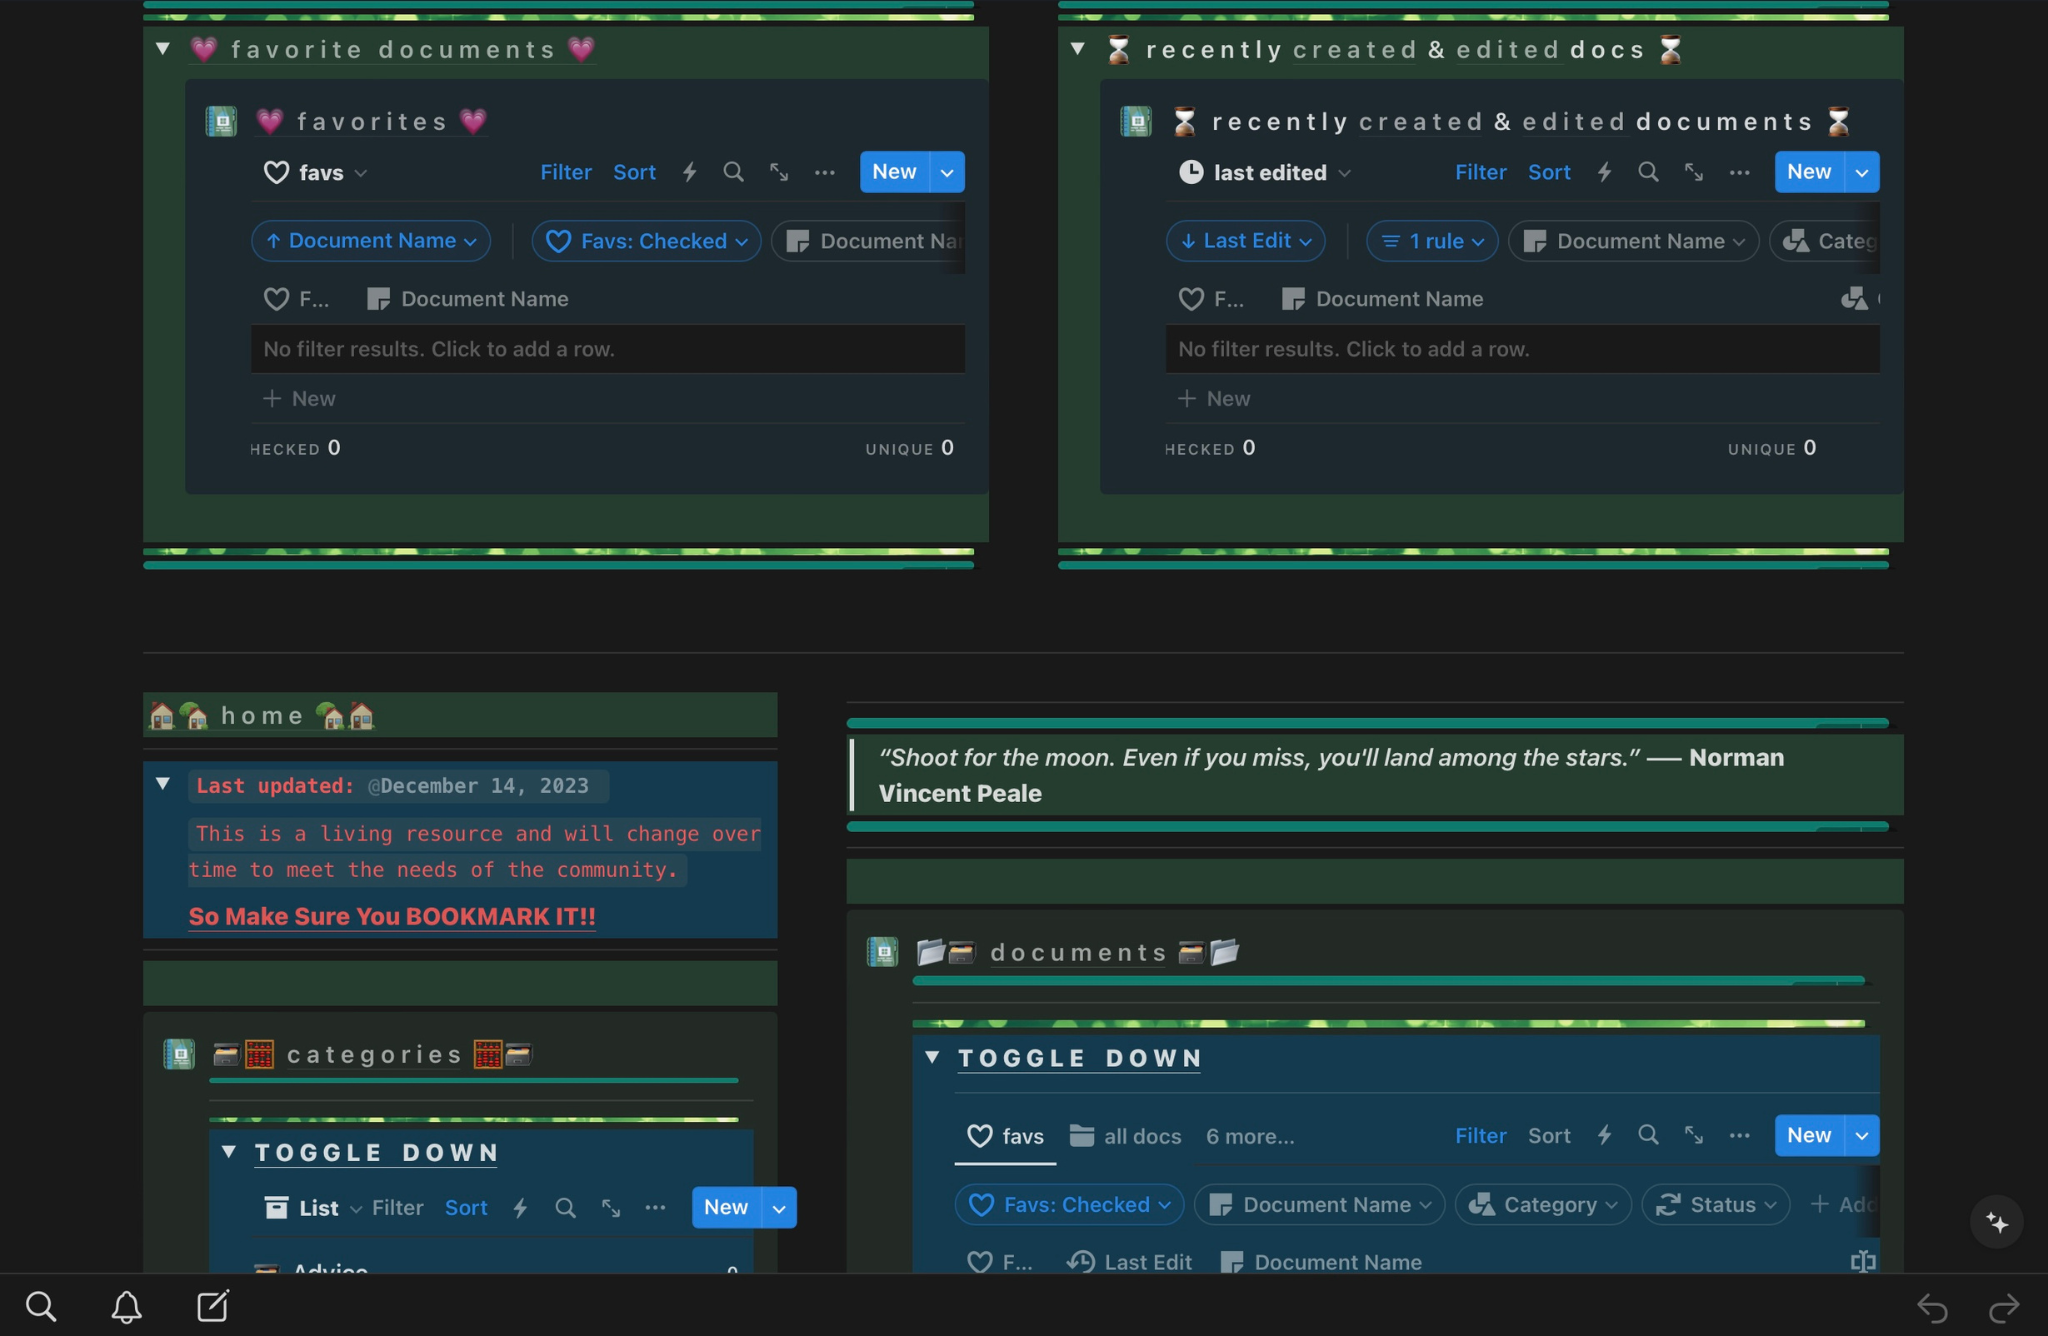Open Favs: Checked filter dropdown in favorites
Image resolution: width=2048 pixels, height=1336 pixels.
tap(646, 241)
